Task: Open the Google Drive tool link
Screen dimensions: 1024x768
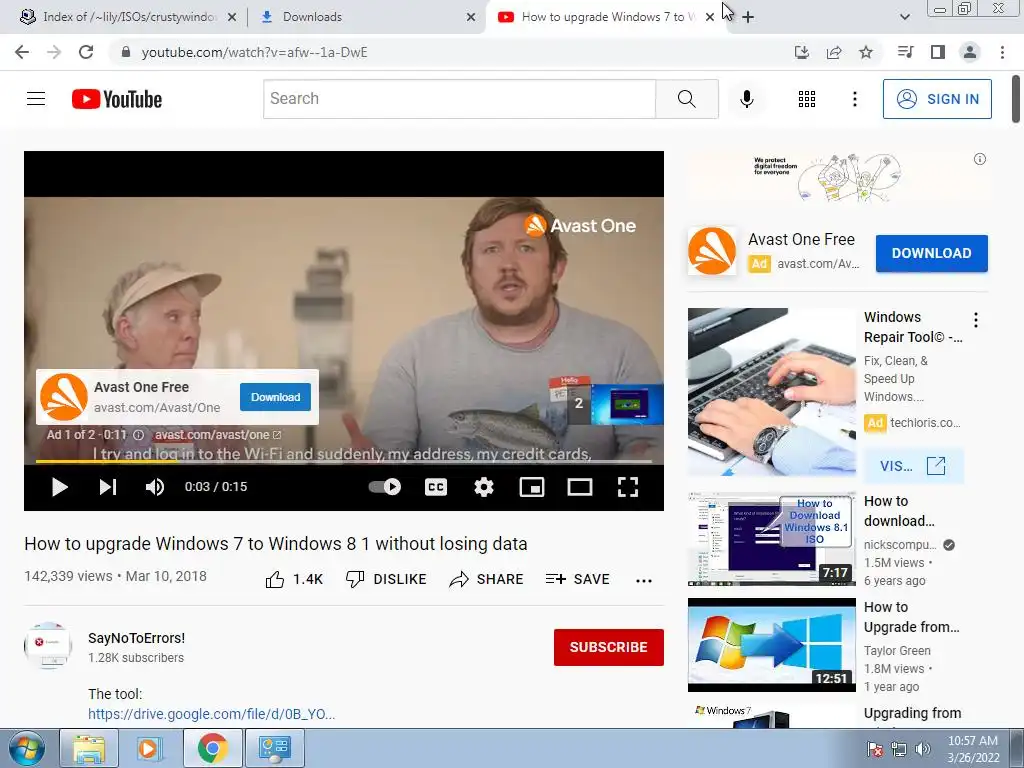Action: tap(212, 714)
